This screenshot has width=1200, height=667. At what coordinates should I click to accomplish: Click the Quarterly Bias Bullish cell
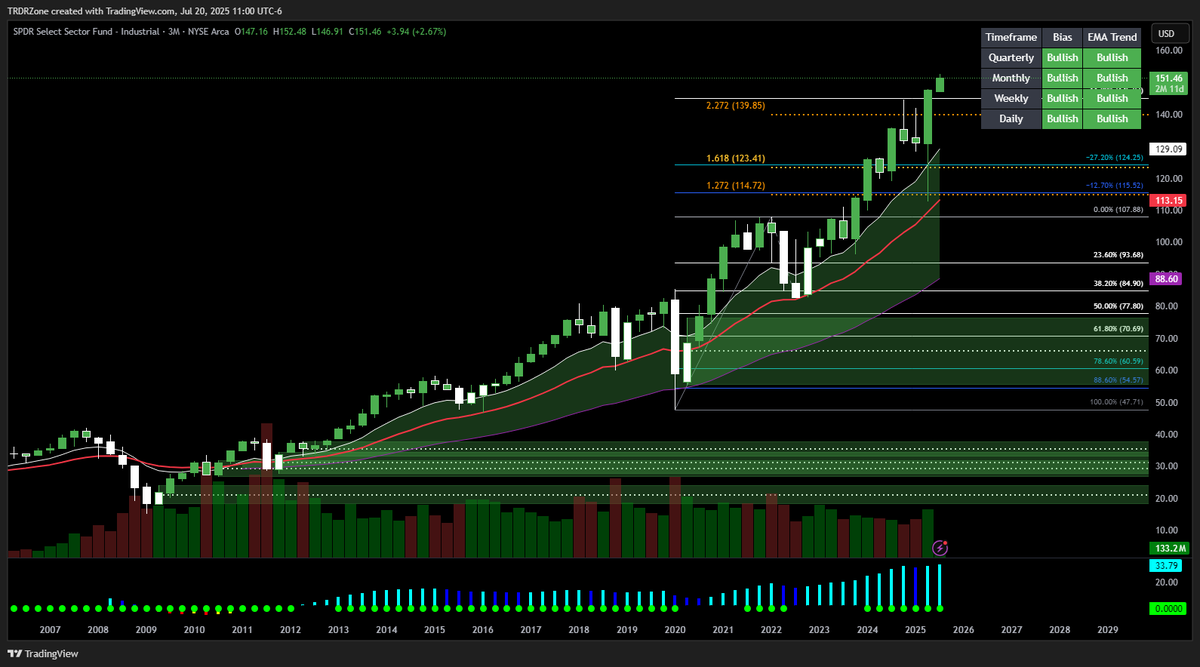(x=1062, y=58)
